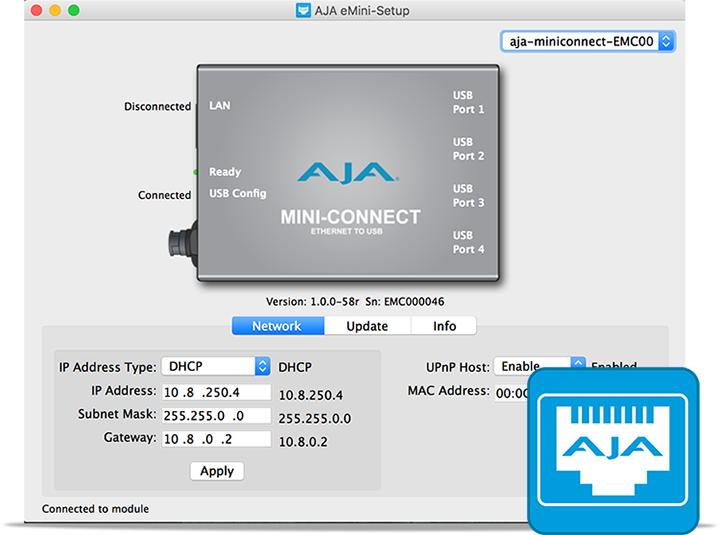The height and width of the screenshot is (535, 720).
Task: Click the USB Config label on the device
Action: [x=237, y=193]
